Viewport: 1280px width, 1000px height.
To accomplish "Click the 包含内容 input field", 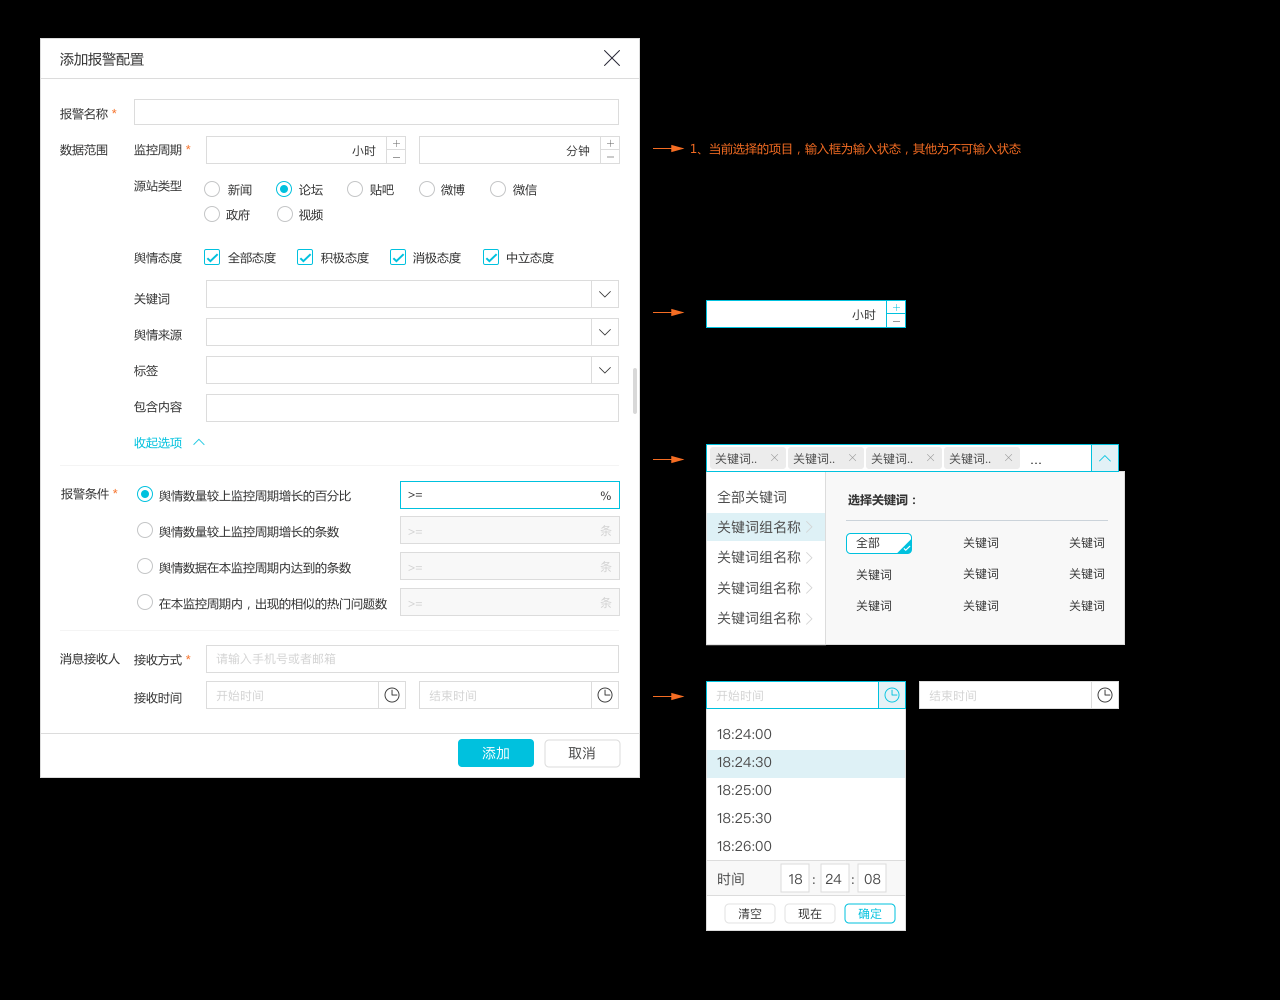I will (x=412, y=408).
